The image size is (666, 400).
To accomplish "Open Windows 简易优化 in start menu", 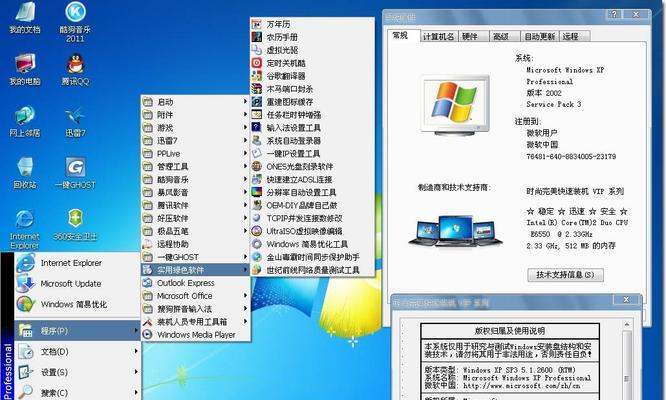I will point(77,304).
